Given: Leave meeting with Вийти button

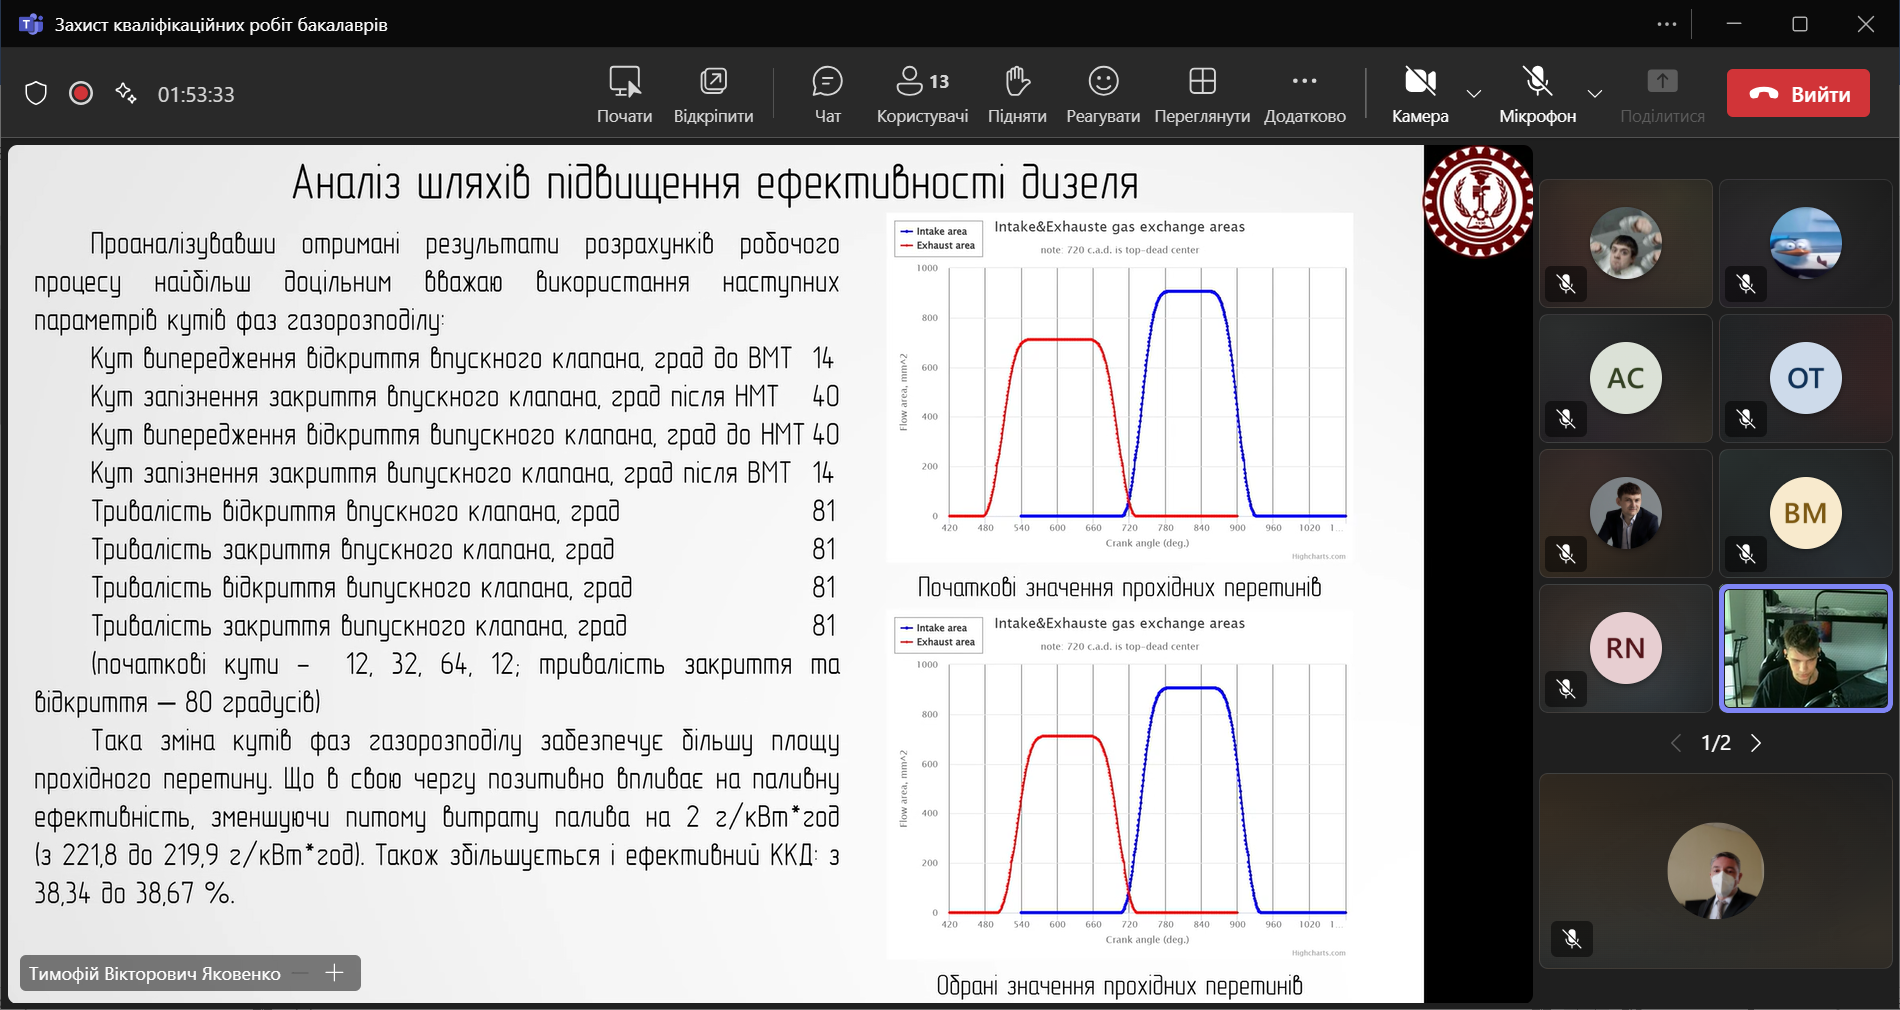Looking at the screenshot, I should click(x=1798, y=94).
